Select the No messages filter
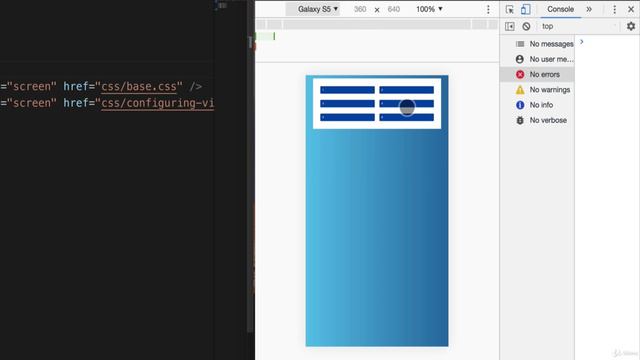Screen dimensions: 640x360 tap(537, 44)
